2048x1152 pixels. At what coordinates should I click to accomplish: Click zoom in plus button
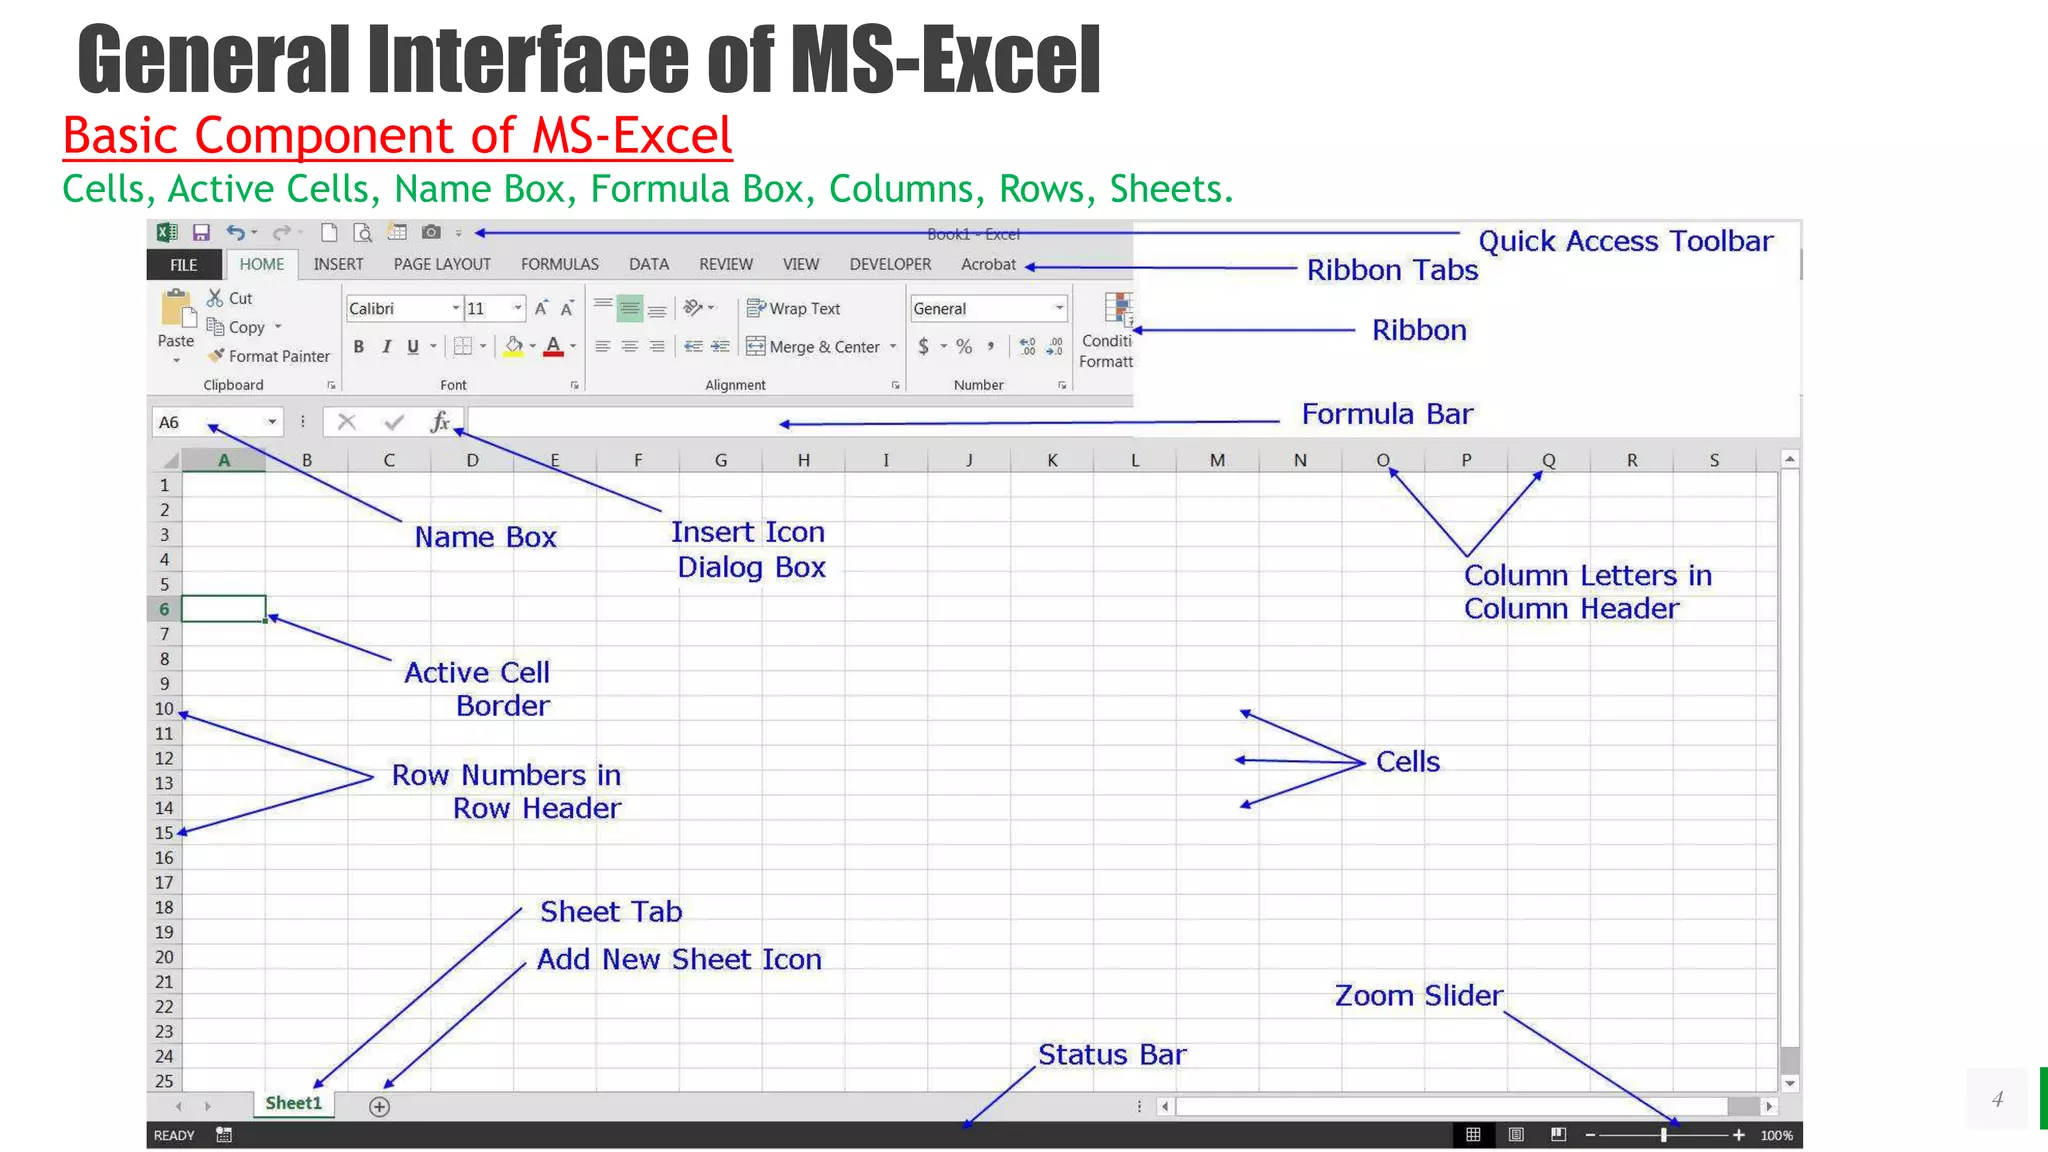click(x=1739, y=1135)
